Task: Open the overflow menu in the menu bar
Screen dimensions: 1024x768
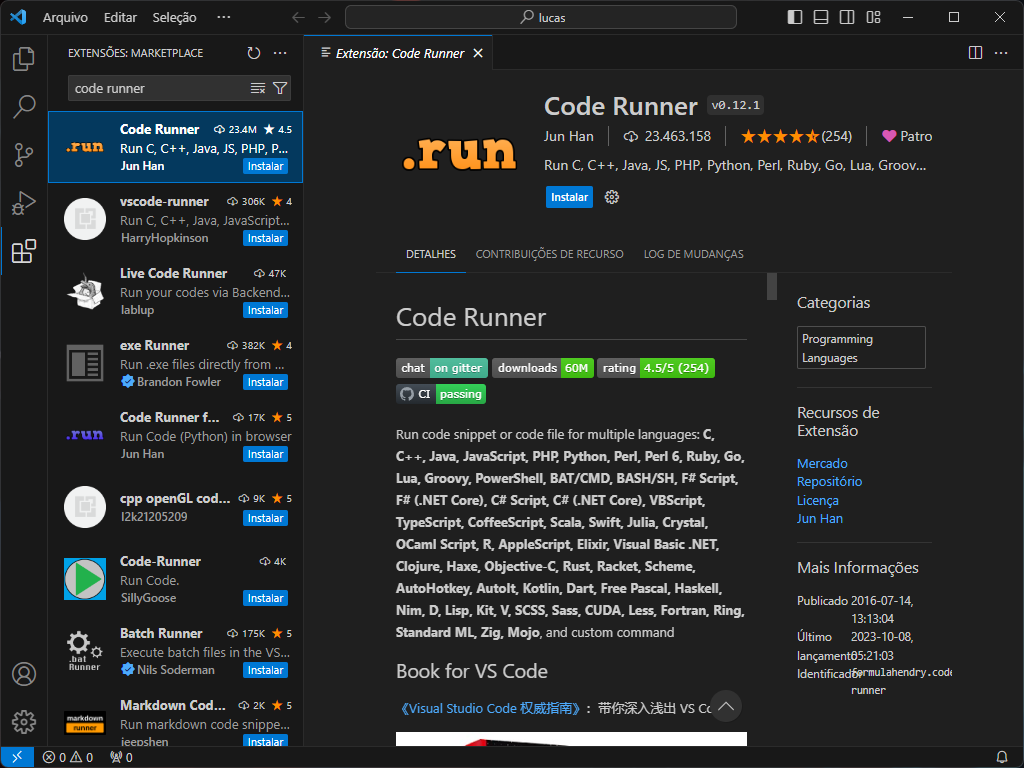Action: [x=224, y=17]
